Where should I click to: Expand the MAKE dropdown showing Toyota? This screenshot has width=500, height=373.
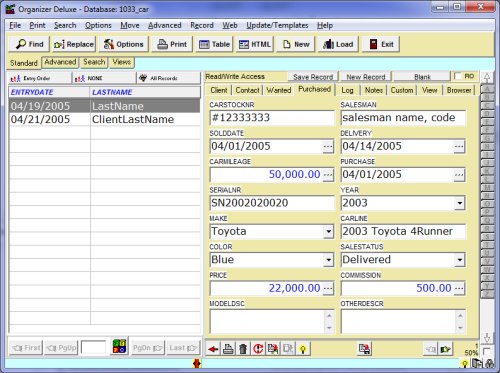[328, 231]
